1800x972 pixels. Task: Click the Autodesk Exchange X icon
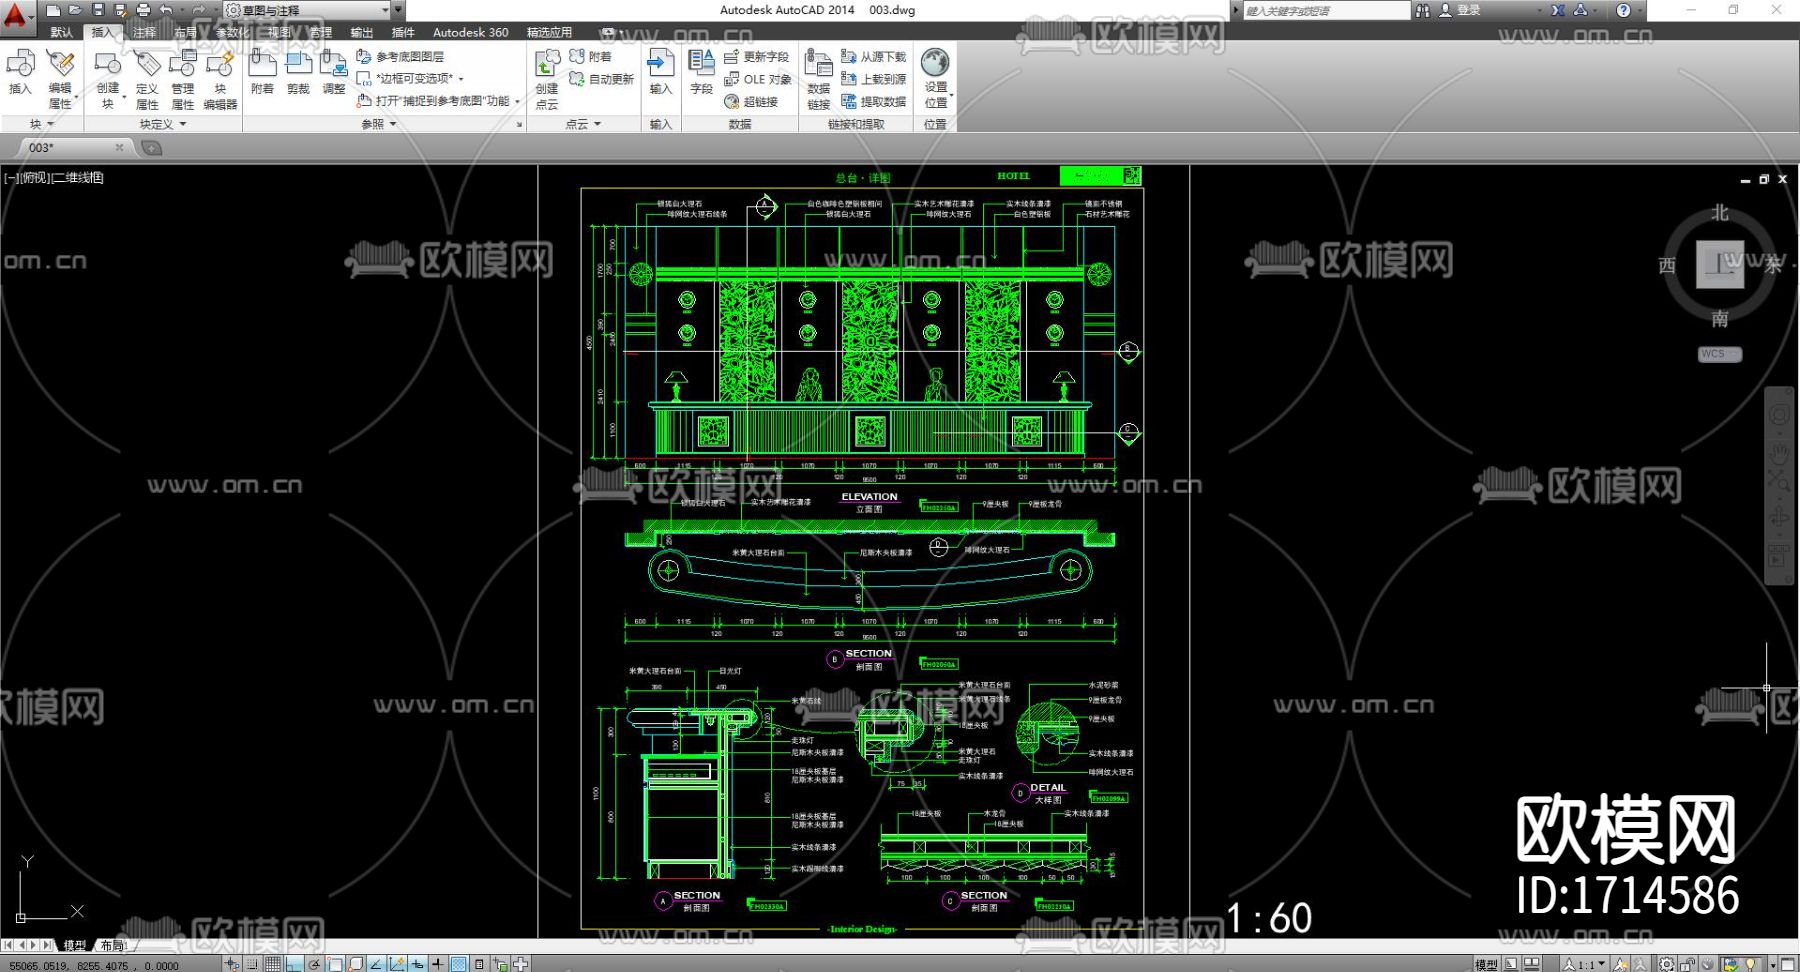pos(1558,10)
